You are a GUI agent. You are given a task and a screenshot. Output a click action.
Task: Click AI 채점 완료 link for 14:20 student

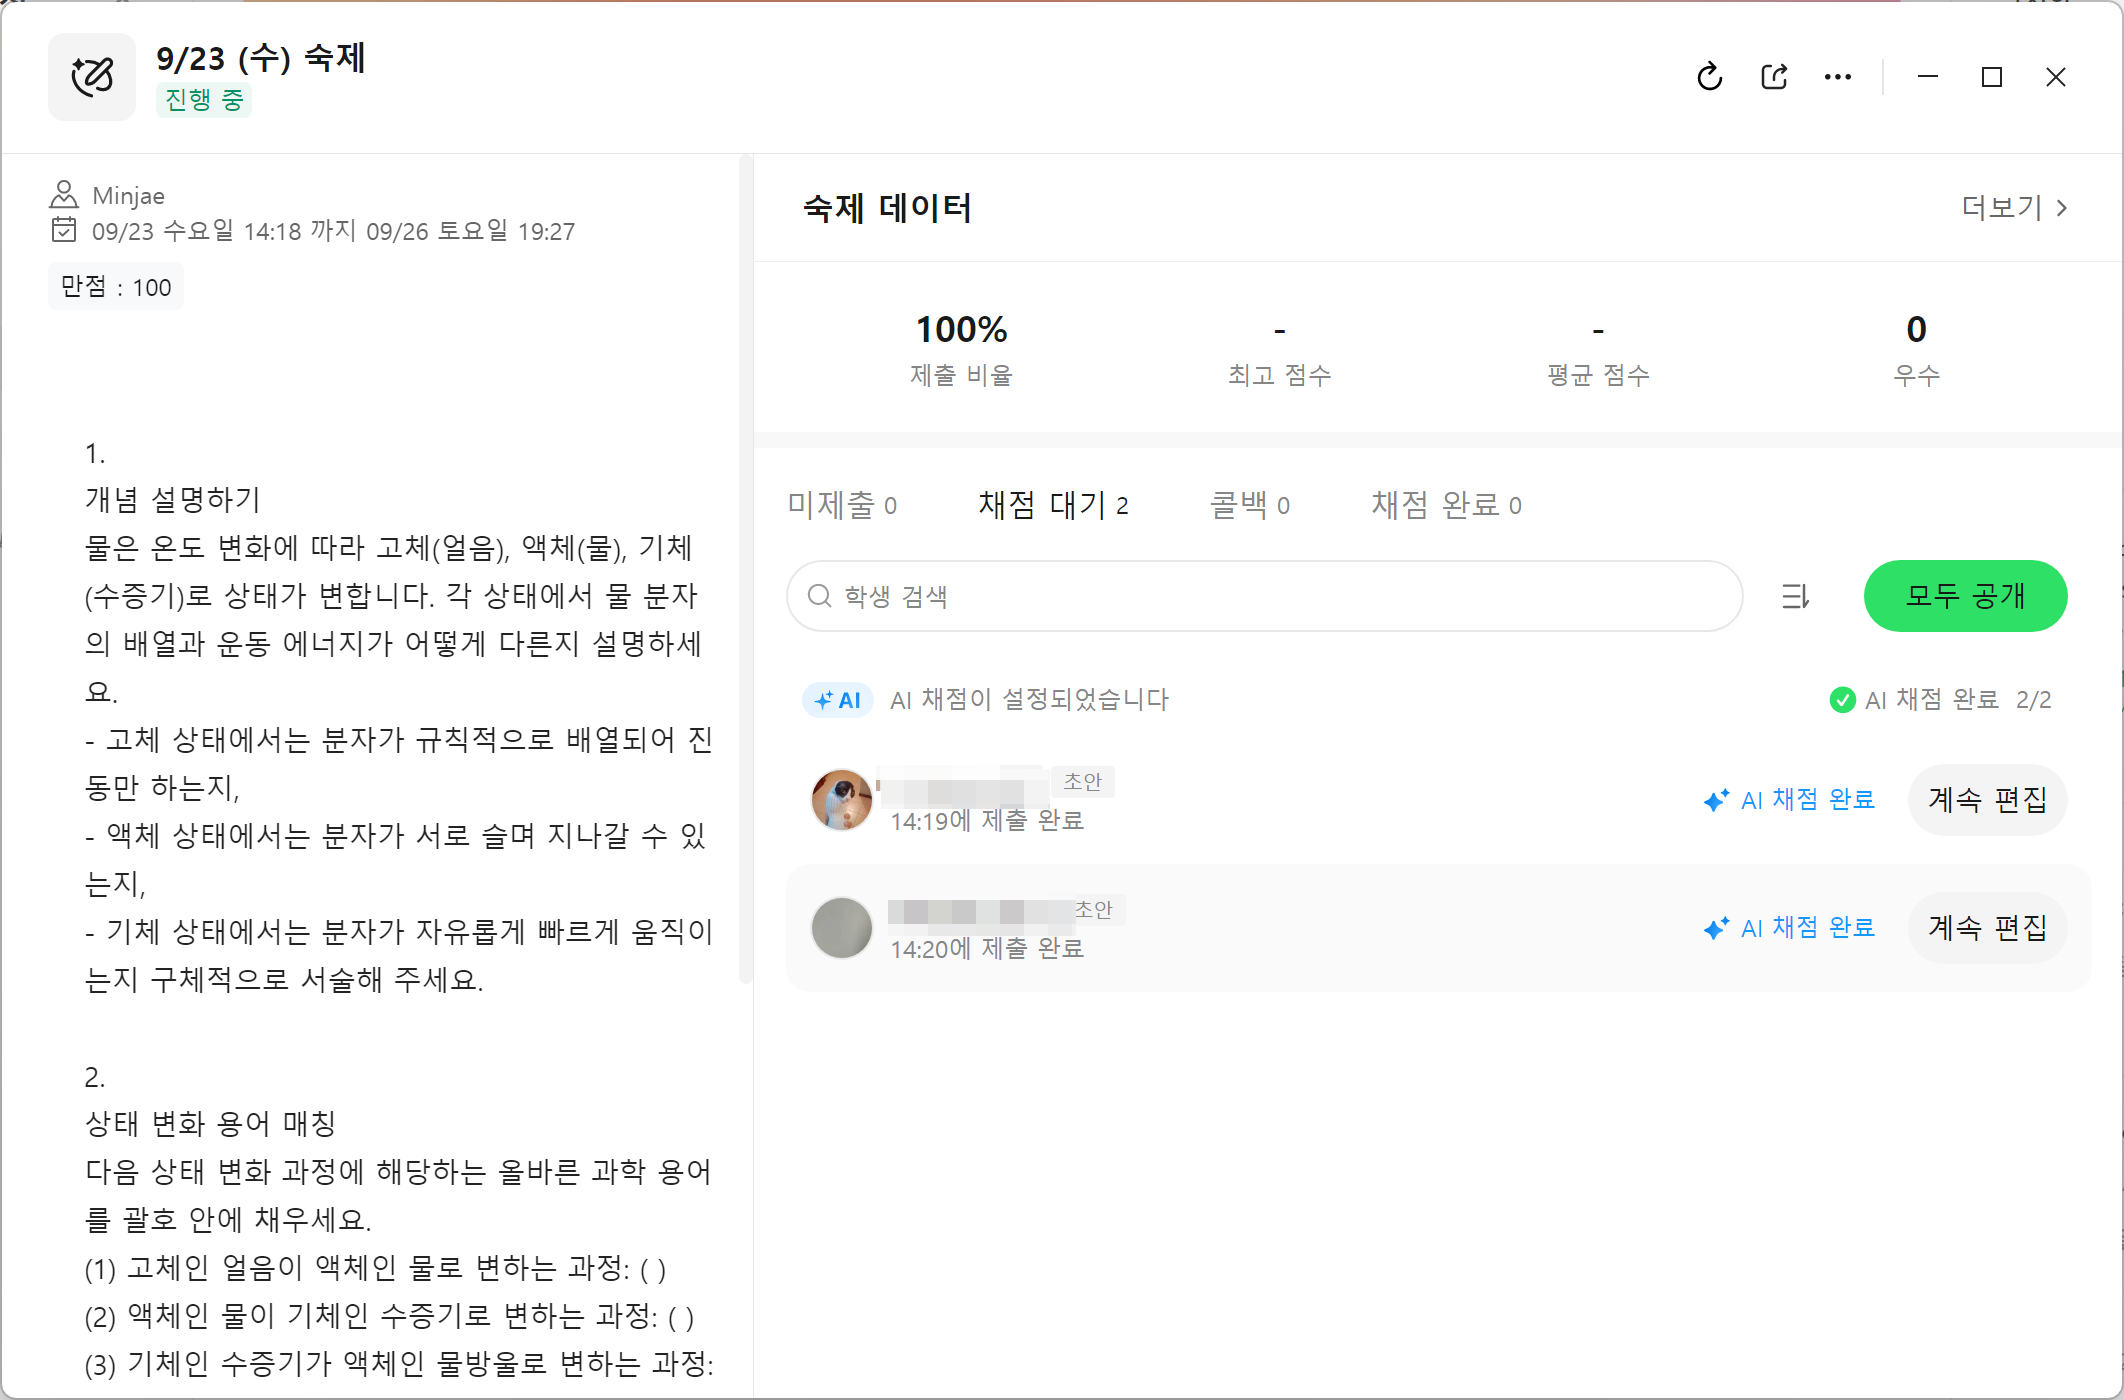[1790, 928]
